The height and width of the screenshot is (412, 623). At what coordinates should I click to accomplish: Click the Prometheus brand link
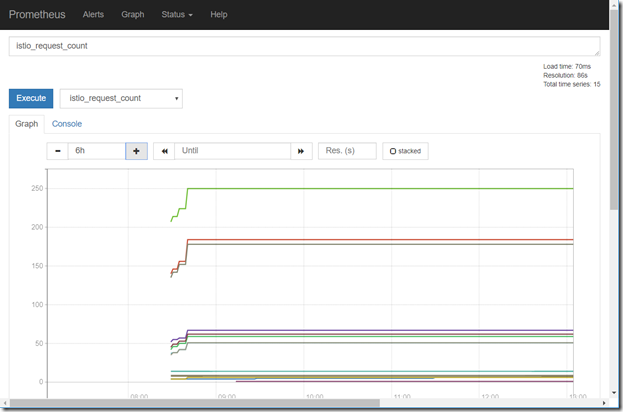(38, 15)
